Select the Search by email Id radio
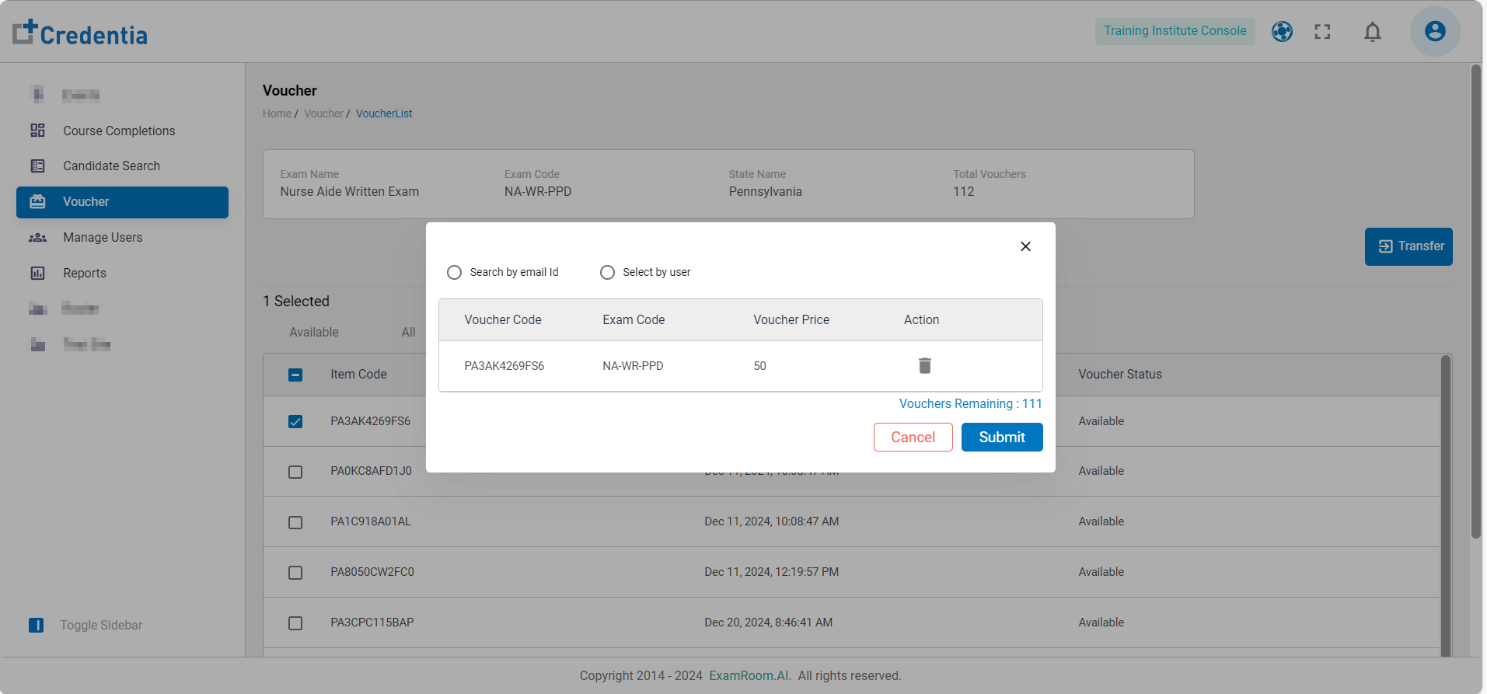The image size is (1487, 694). coord(454,272)
